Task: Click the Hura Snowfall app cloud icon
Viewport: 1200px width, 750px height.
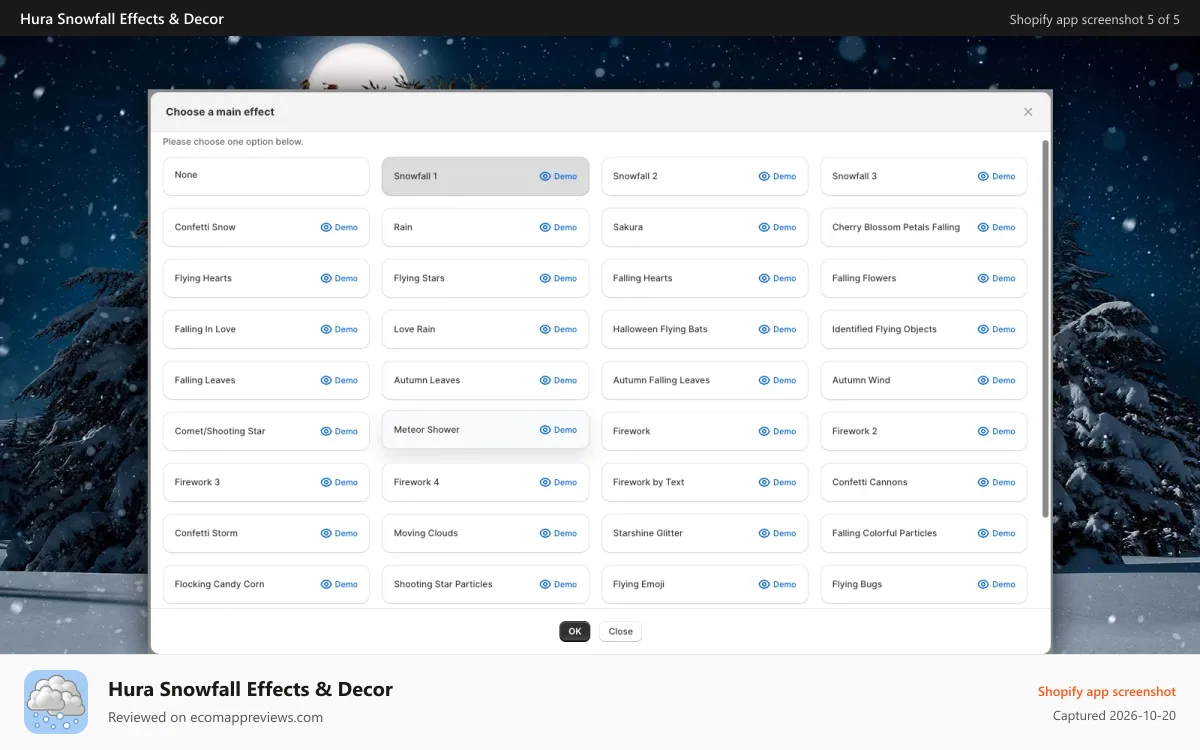Action: tap(56, 702)
